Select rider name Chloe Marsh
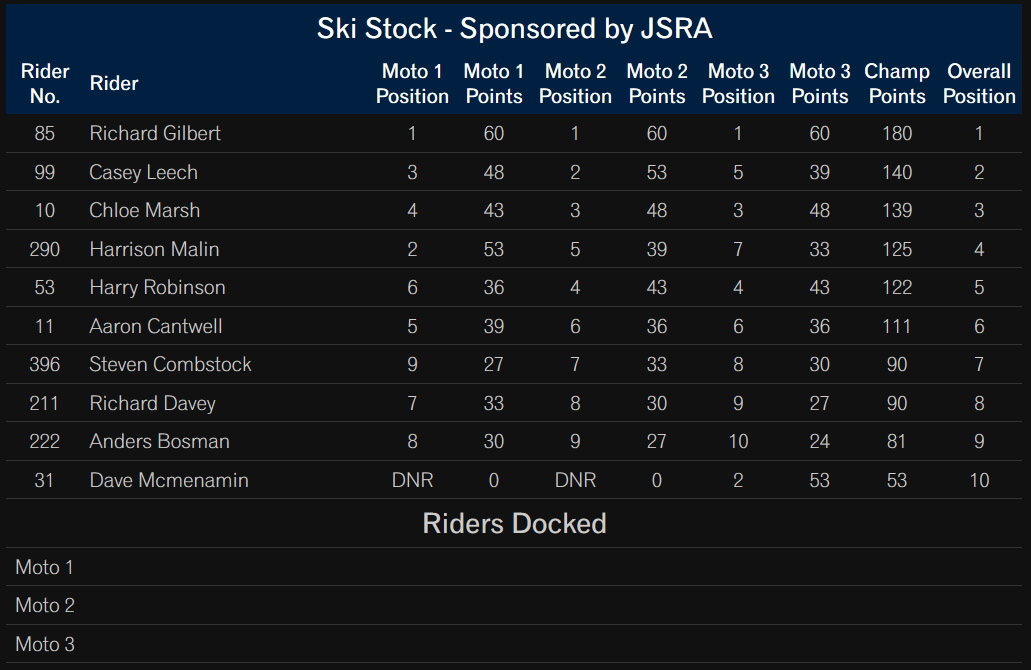1031x670 pixels. (x=145, y=210)
